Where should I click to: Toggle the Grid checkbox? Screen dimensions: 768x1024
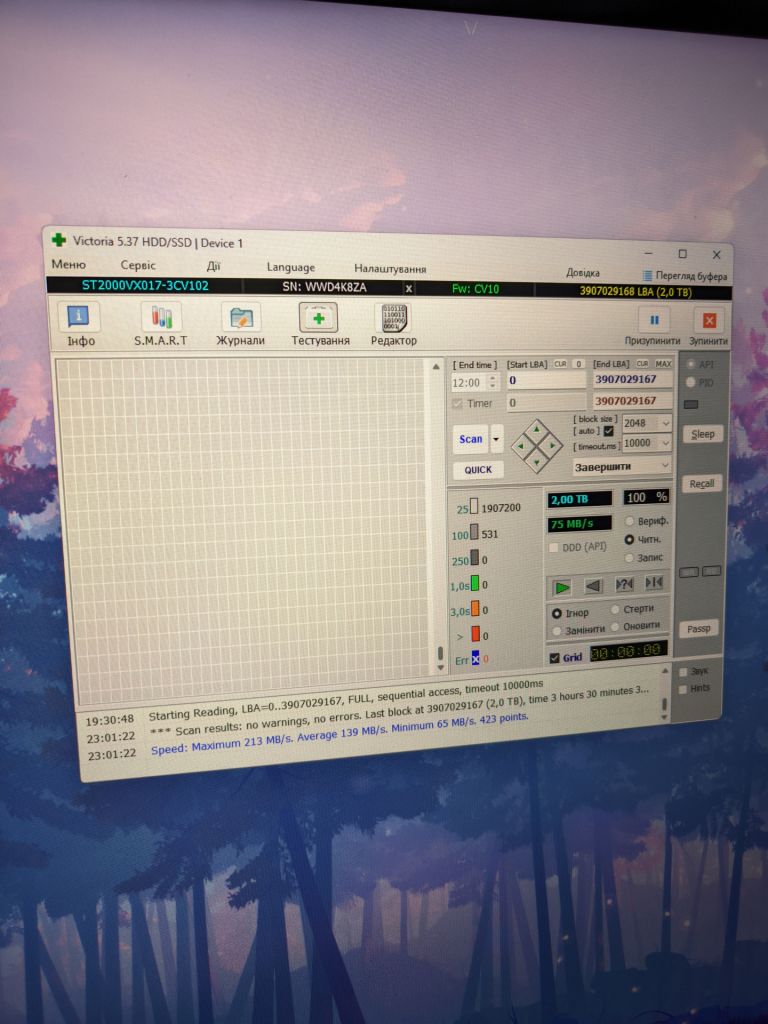(554, 658)
